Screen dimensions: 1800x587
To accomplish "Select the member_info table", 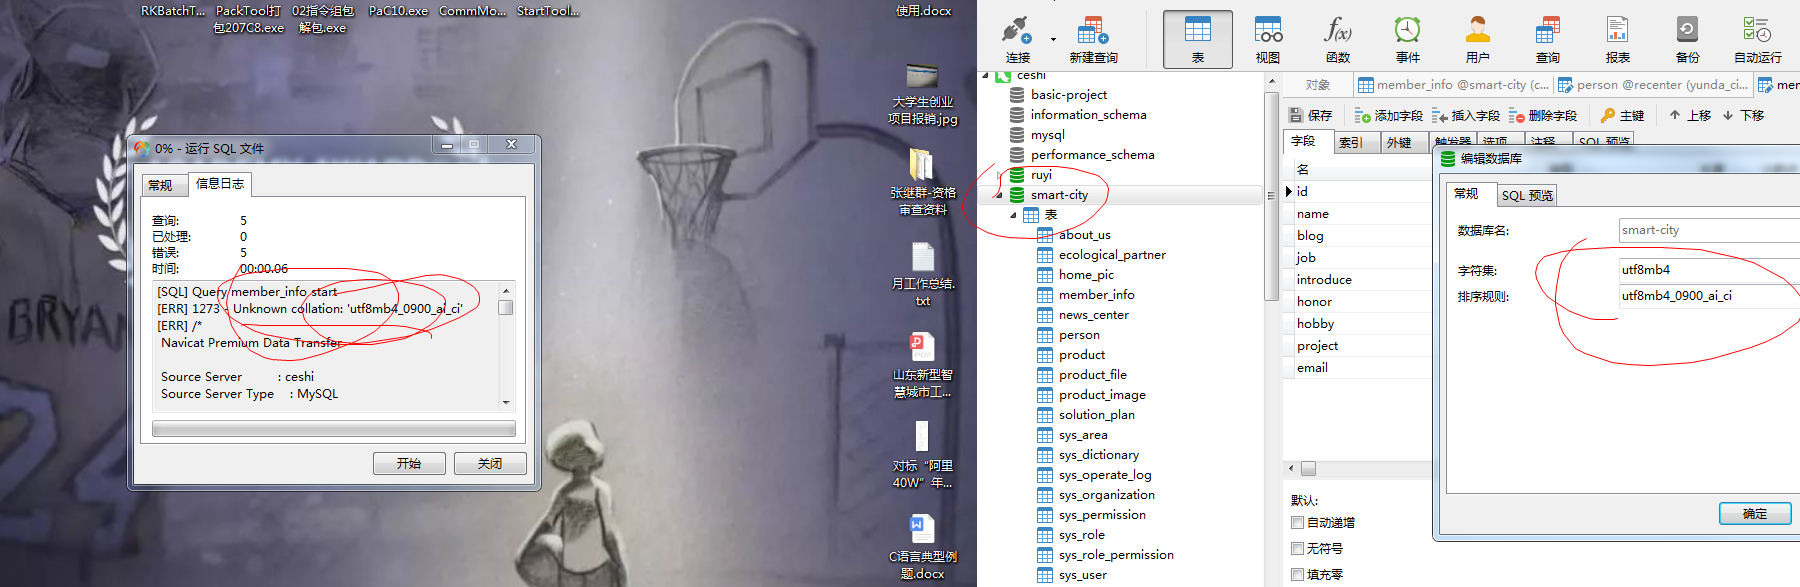I will tap(1097, 295).
